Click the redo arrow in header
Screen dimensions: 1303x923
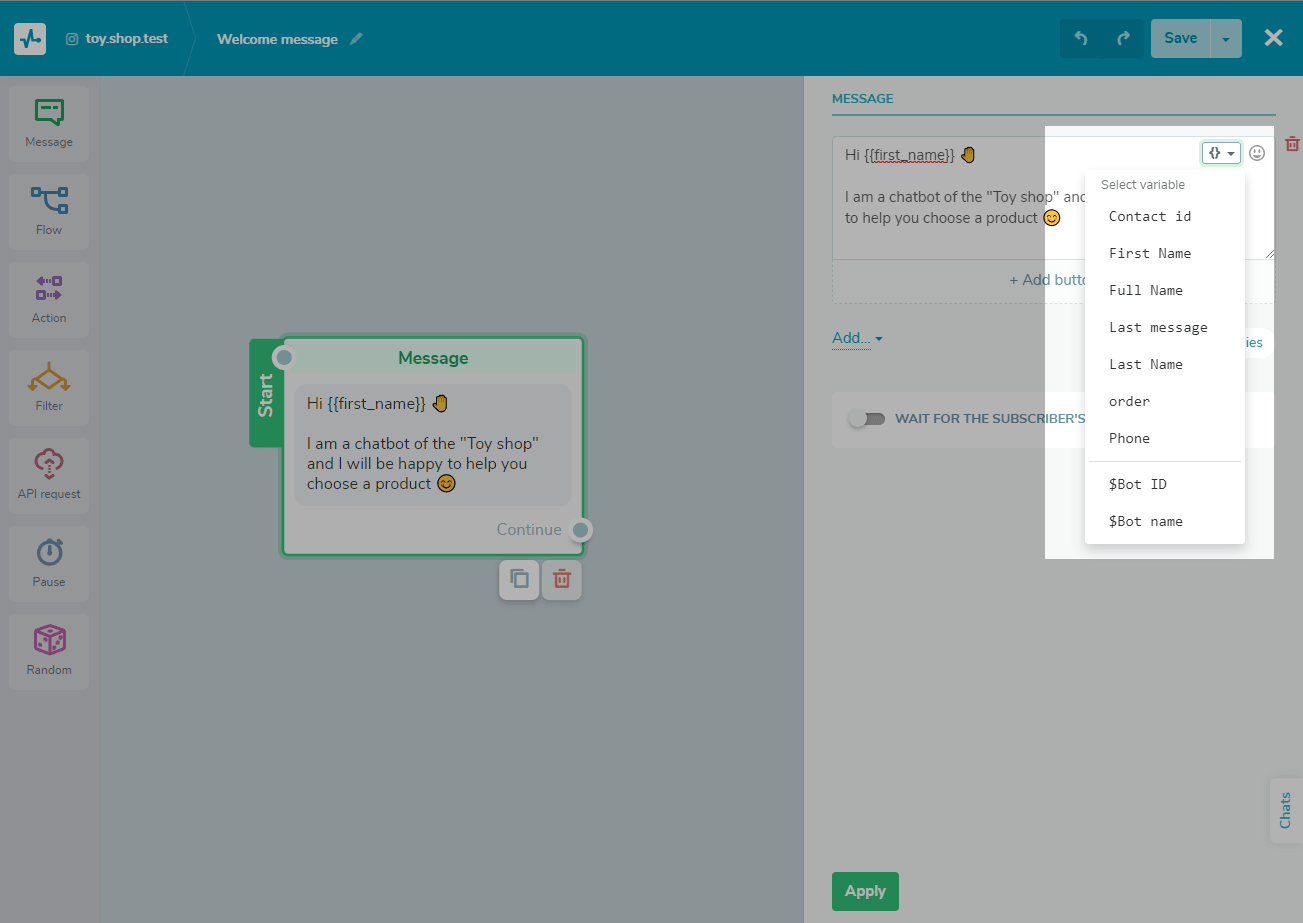click(x=1123, y=39)
